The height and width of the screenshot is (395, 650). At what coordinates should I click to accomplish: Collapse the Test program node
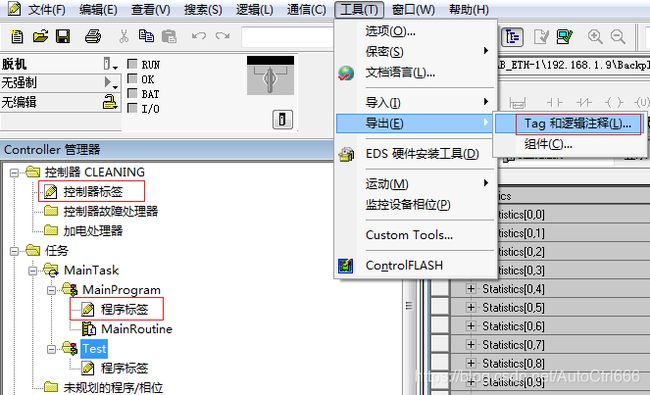51,349
